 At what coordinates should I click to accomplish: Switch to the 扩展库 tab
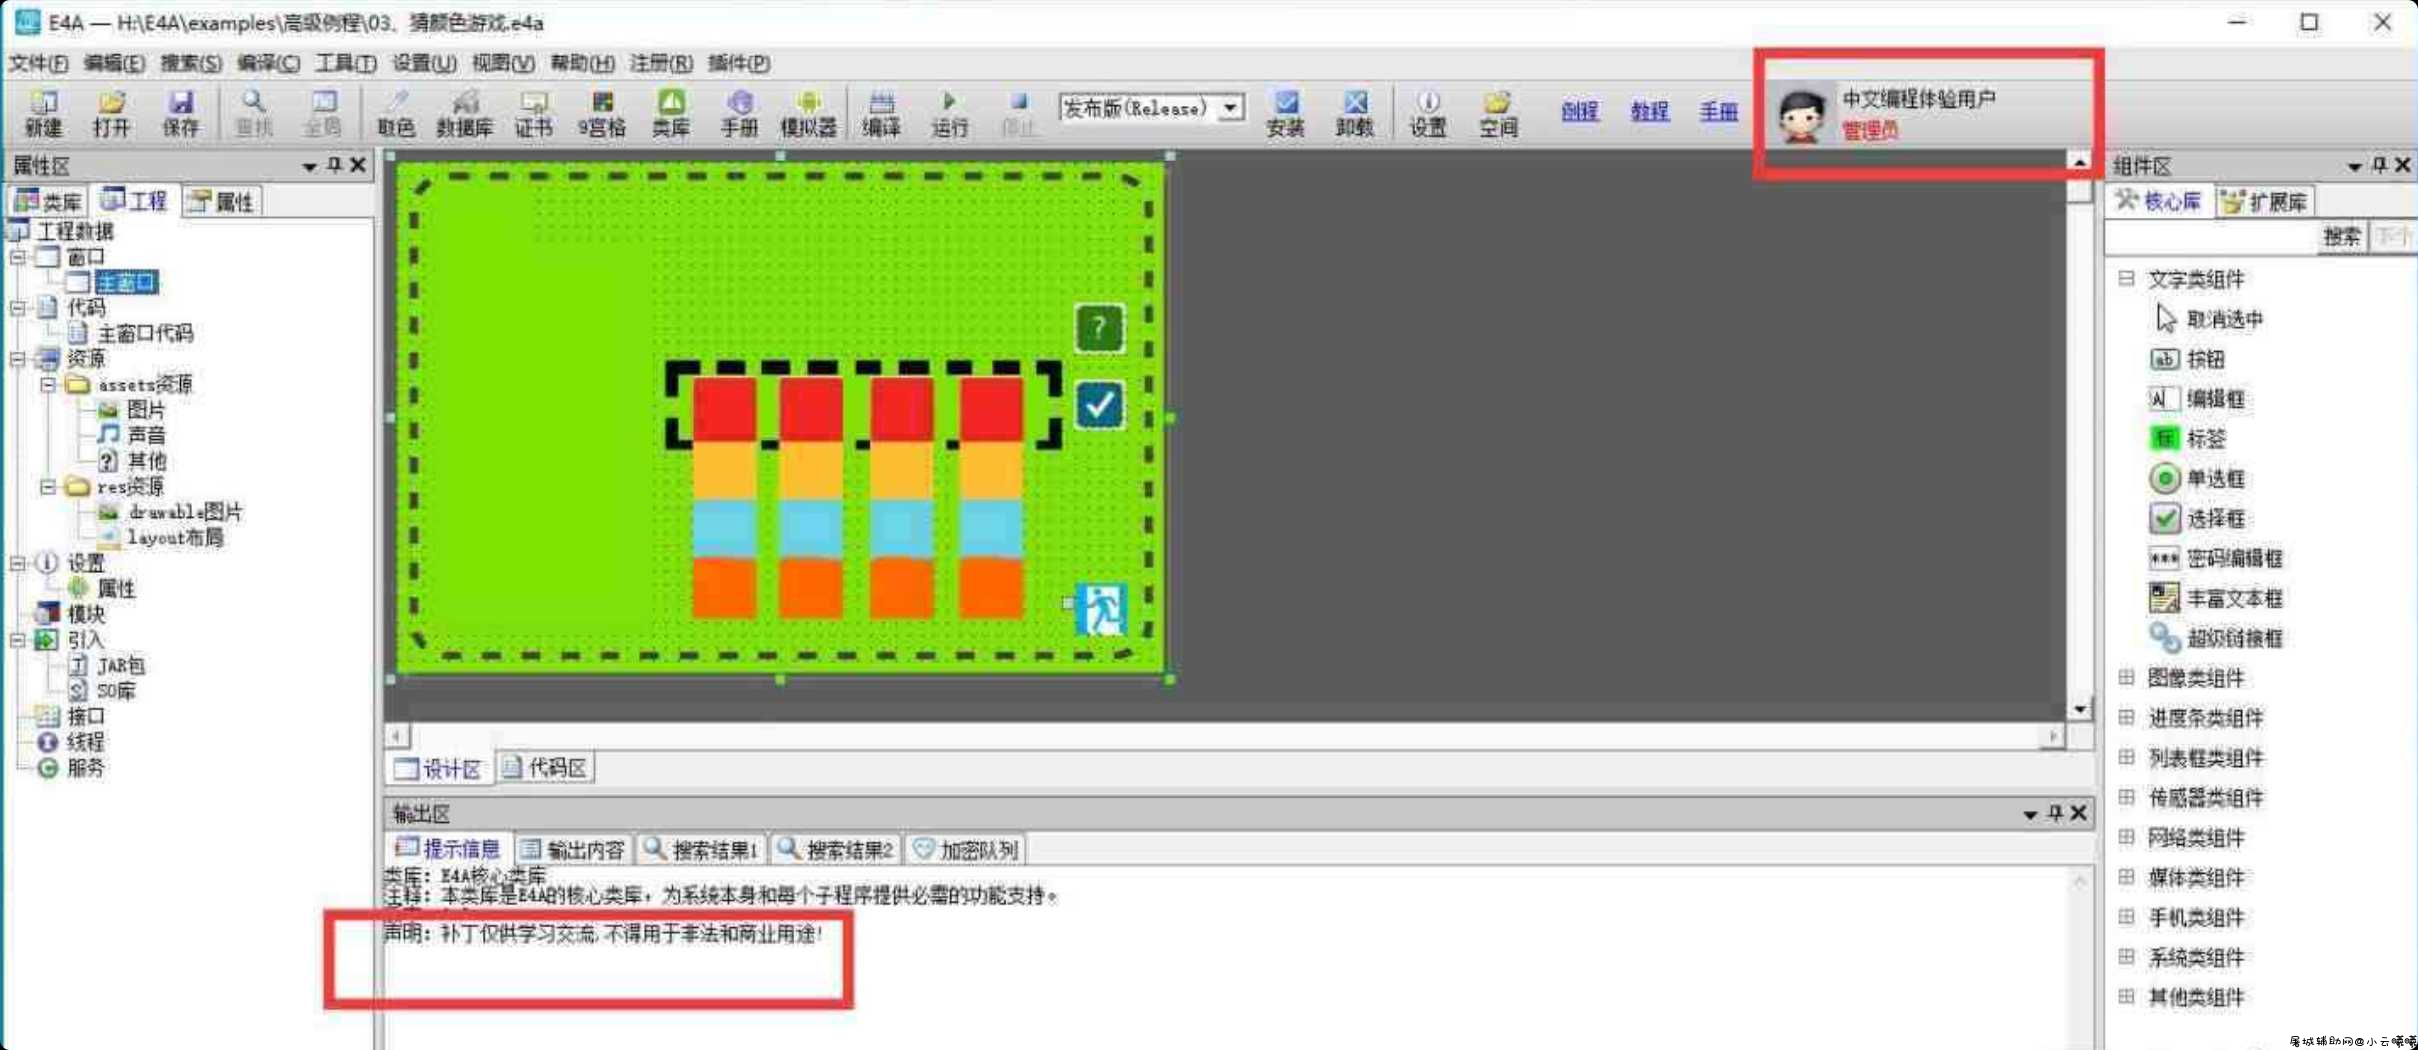[2265, 202]
